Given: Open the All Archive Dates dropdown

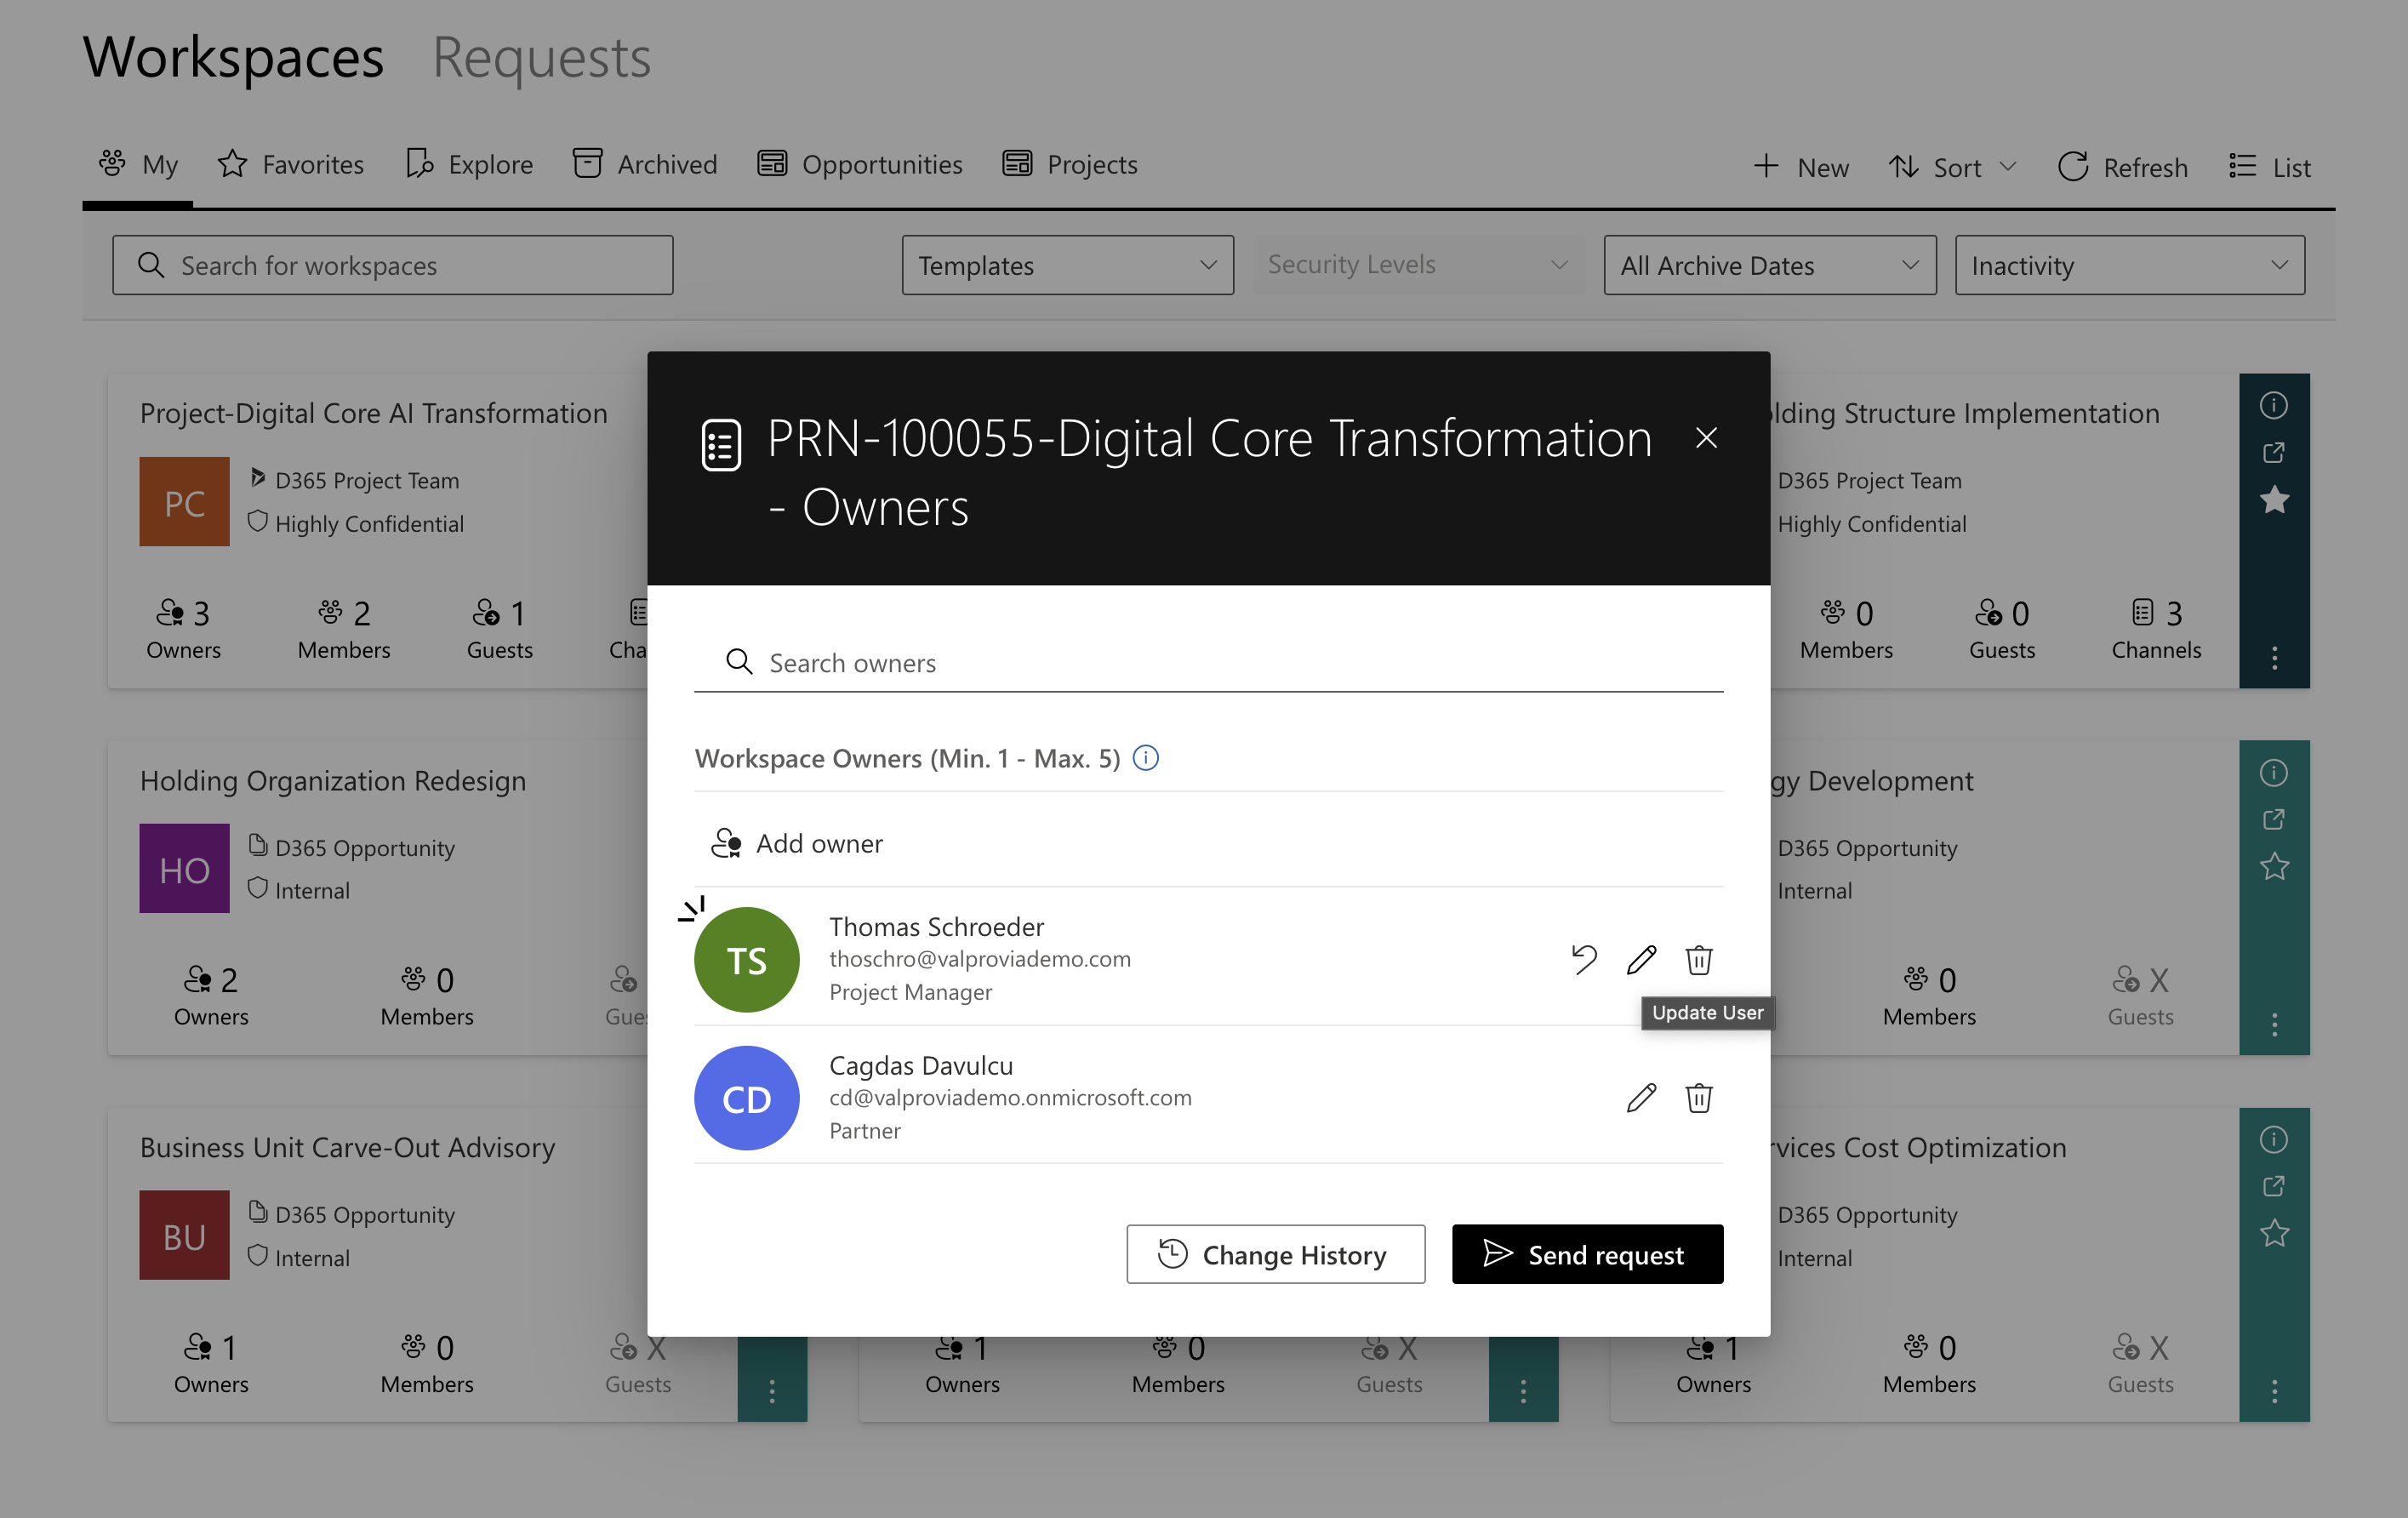Looking at the screenshot, I should [x=1768, y=265].
